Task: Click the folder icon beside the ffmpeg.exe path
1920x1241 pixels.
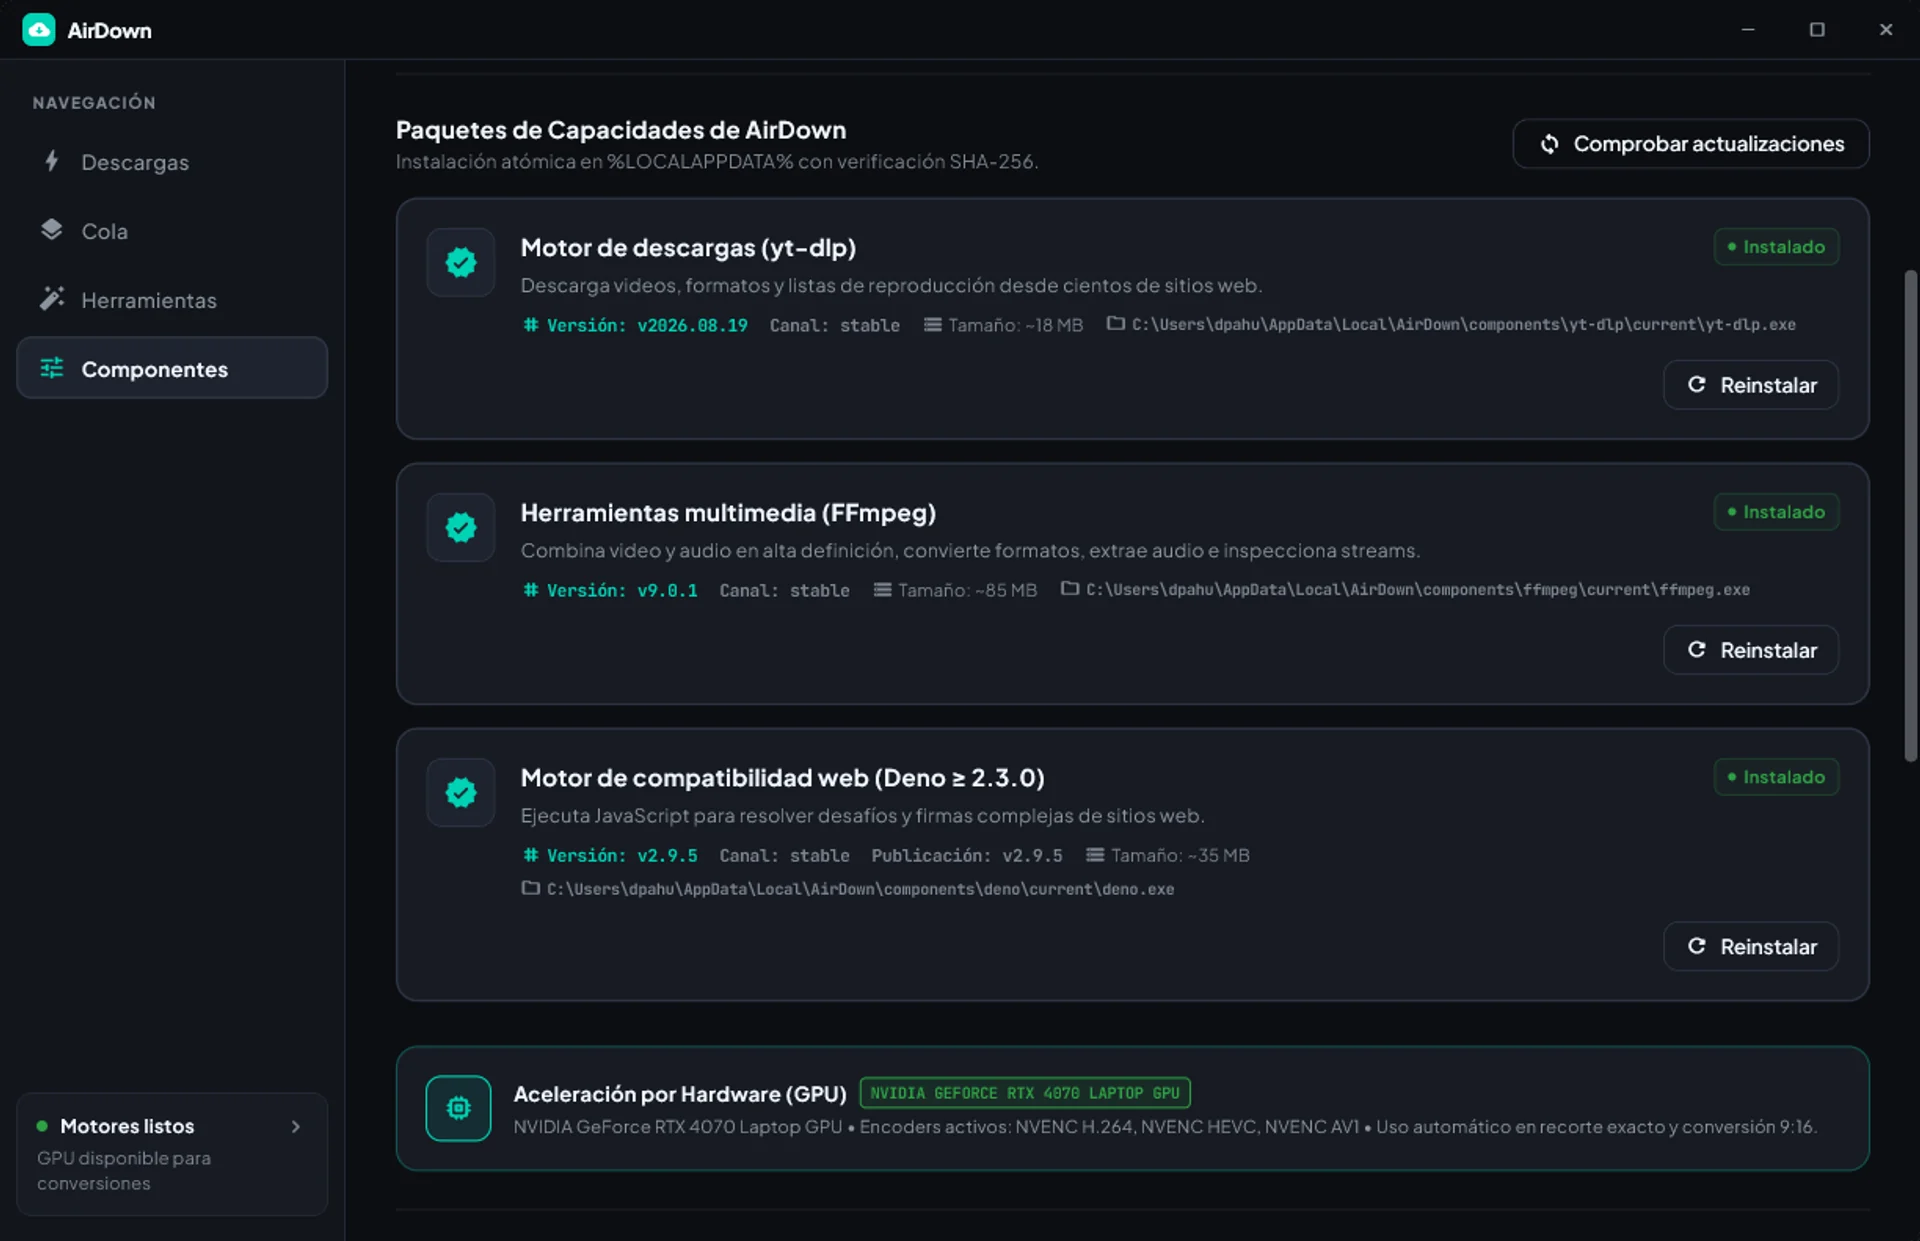Action: click(1070, 589)
